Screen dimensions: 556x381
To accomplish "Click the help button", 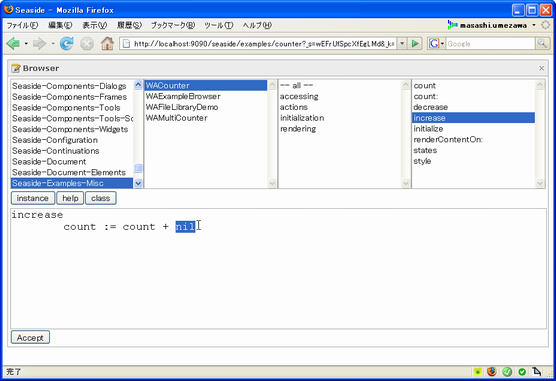I will (x=70, y=198).
